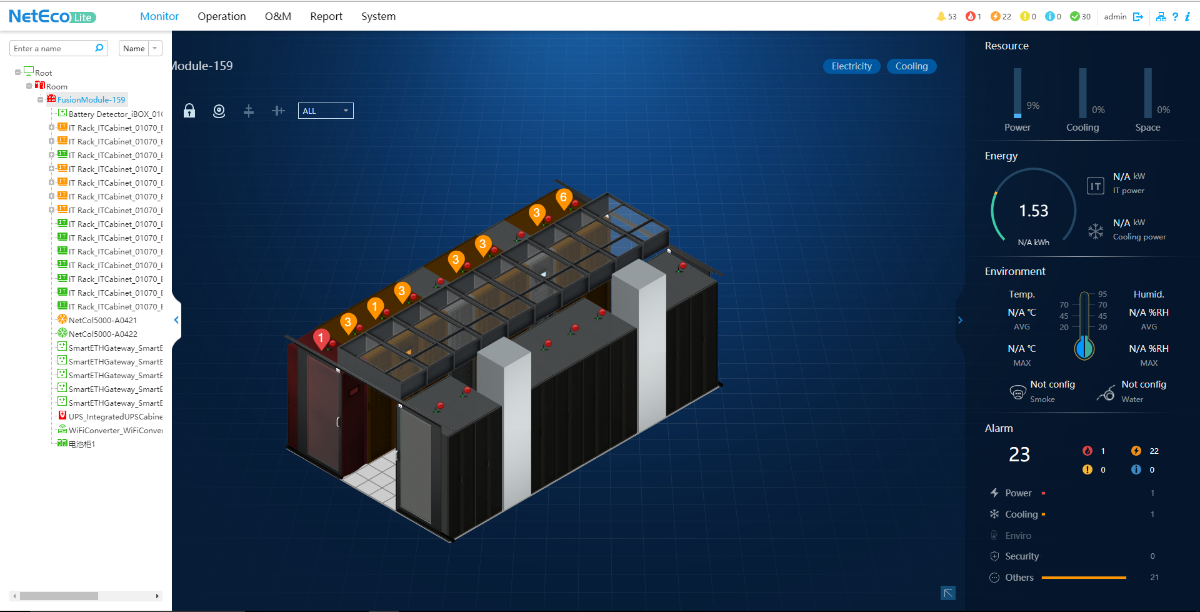Toggle the Cooling view
Screen dimensions: 1200x612
tap(911, 66)
